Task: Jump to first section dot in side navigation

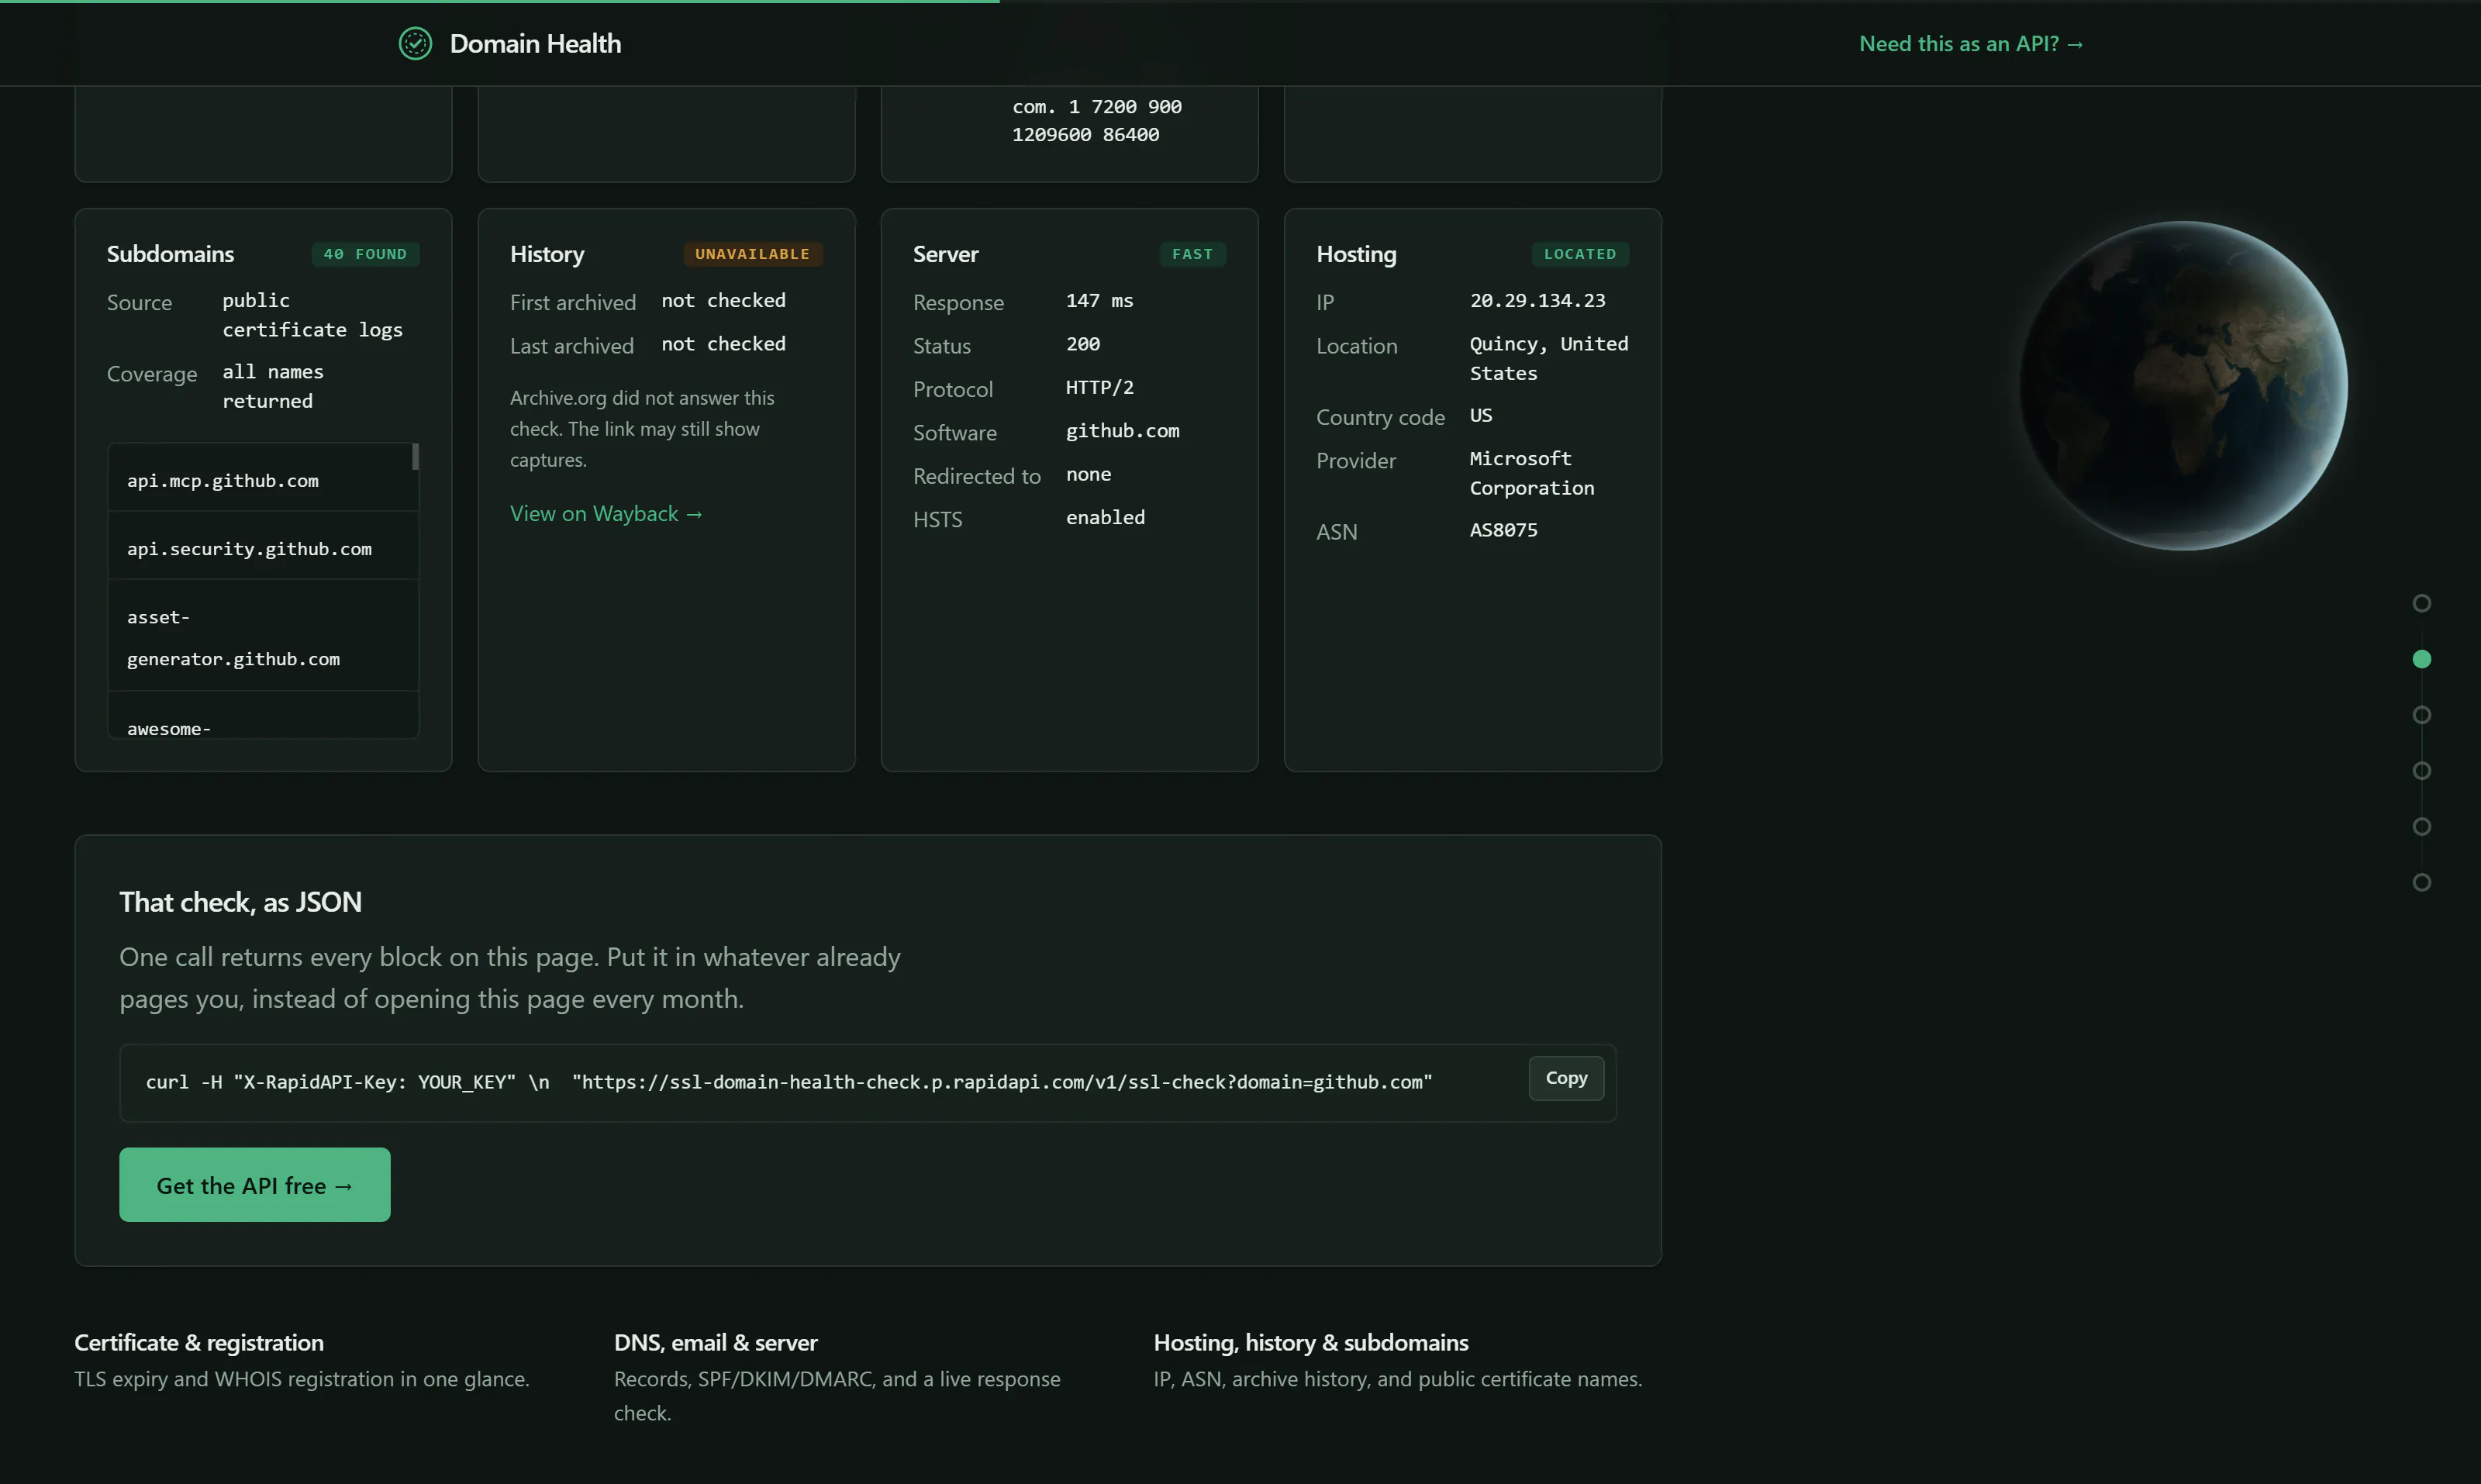Action: (x=2421, y=603)
